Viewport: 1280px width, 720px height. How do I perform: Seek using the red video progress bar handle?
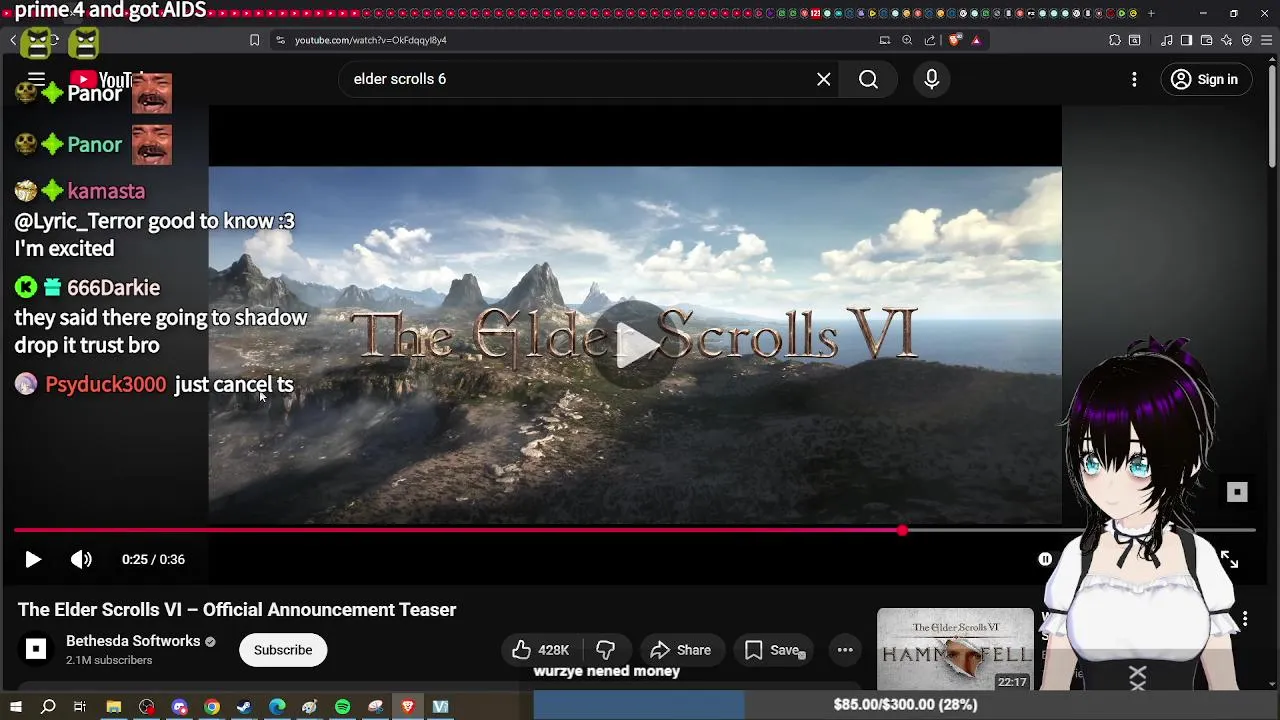tap(902, 531)
